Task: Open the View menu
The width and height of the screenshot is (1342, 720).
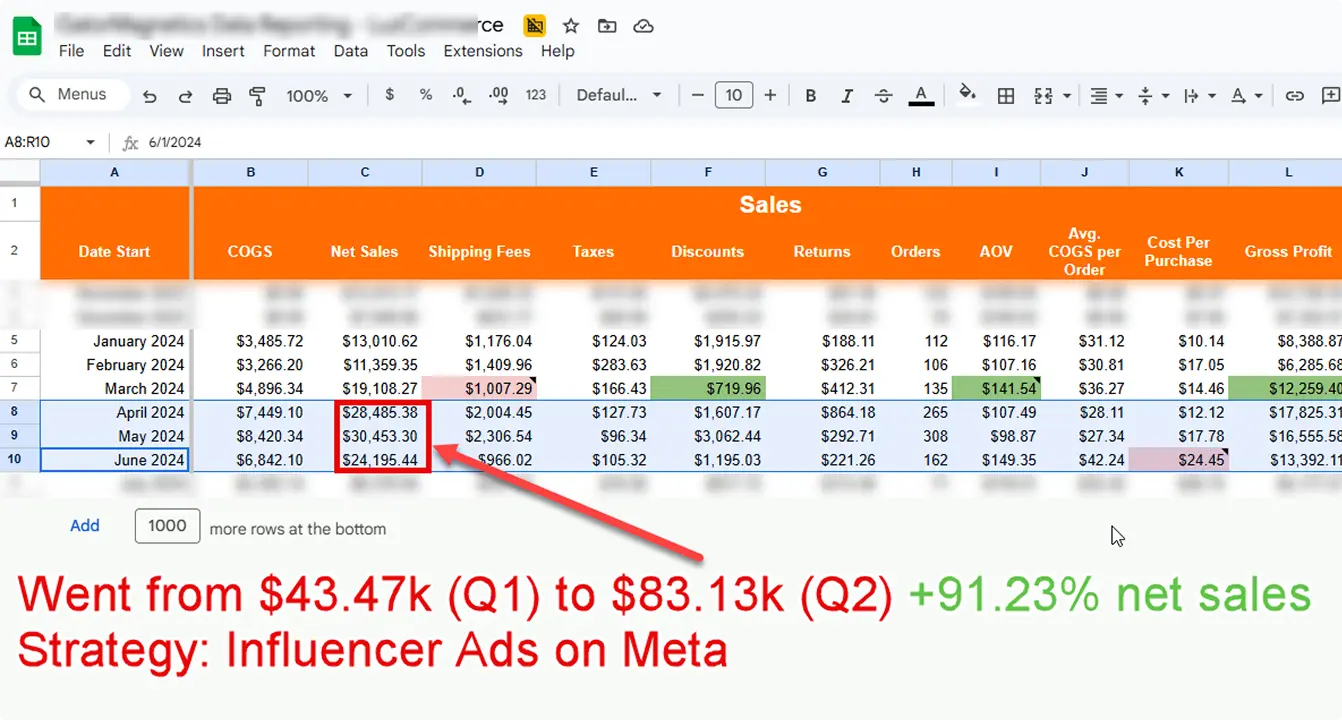Action: pos(166,51)
